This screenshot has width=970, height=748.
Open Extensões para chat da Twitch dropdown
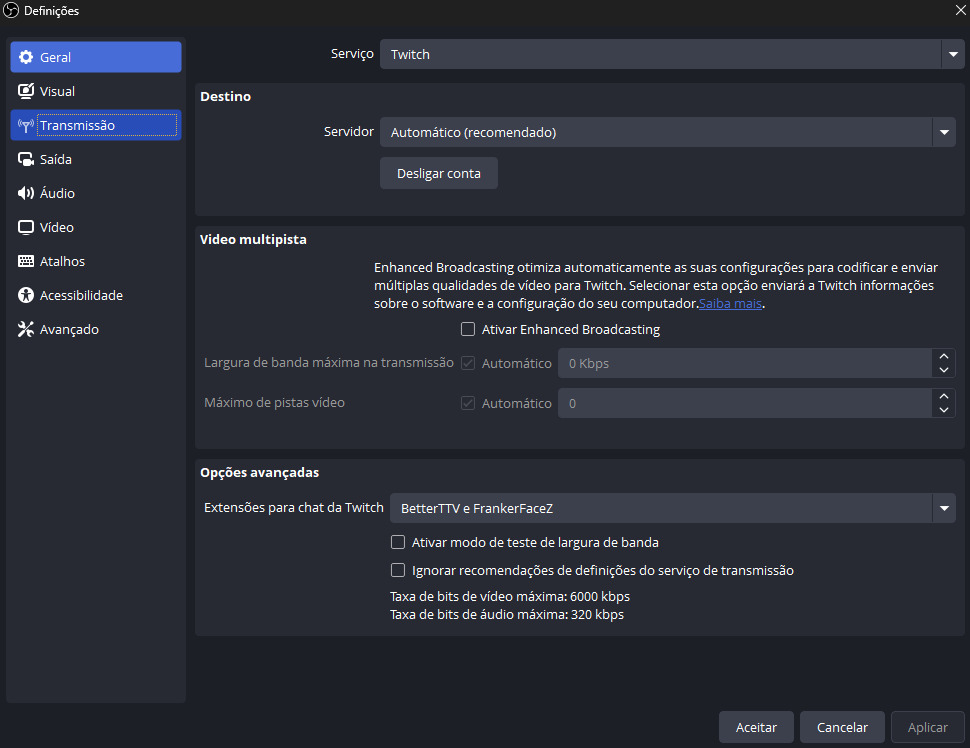(672, 509)
